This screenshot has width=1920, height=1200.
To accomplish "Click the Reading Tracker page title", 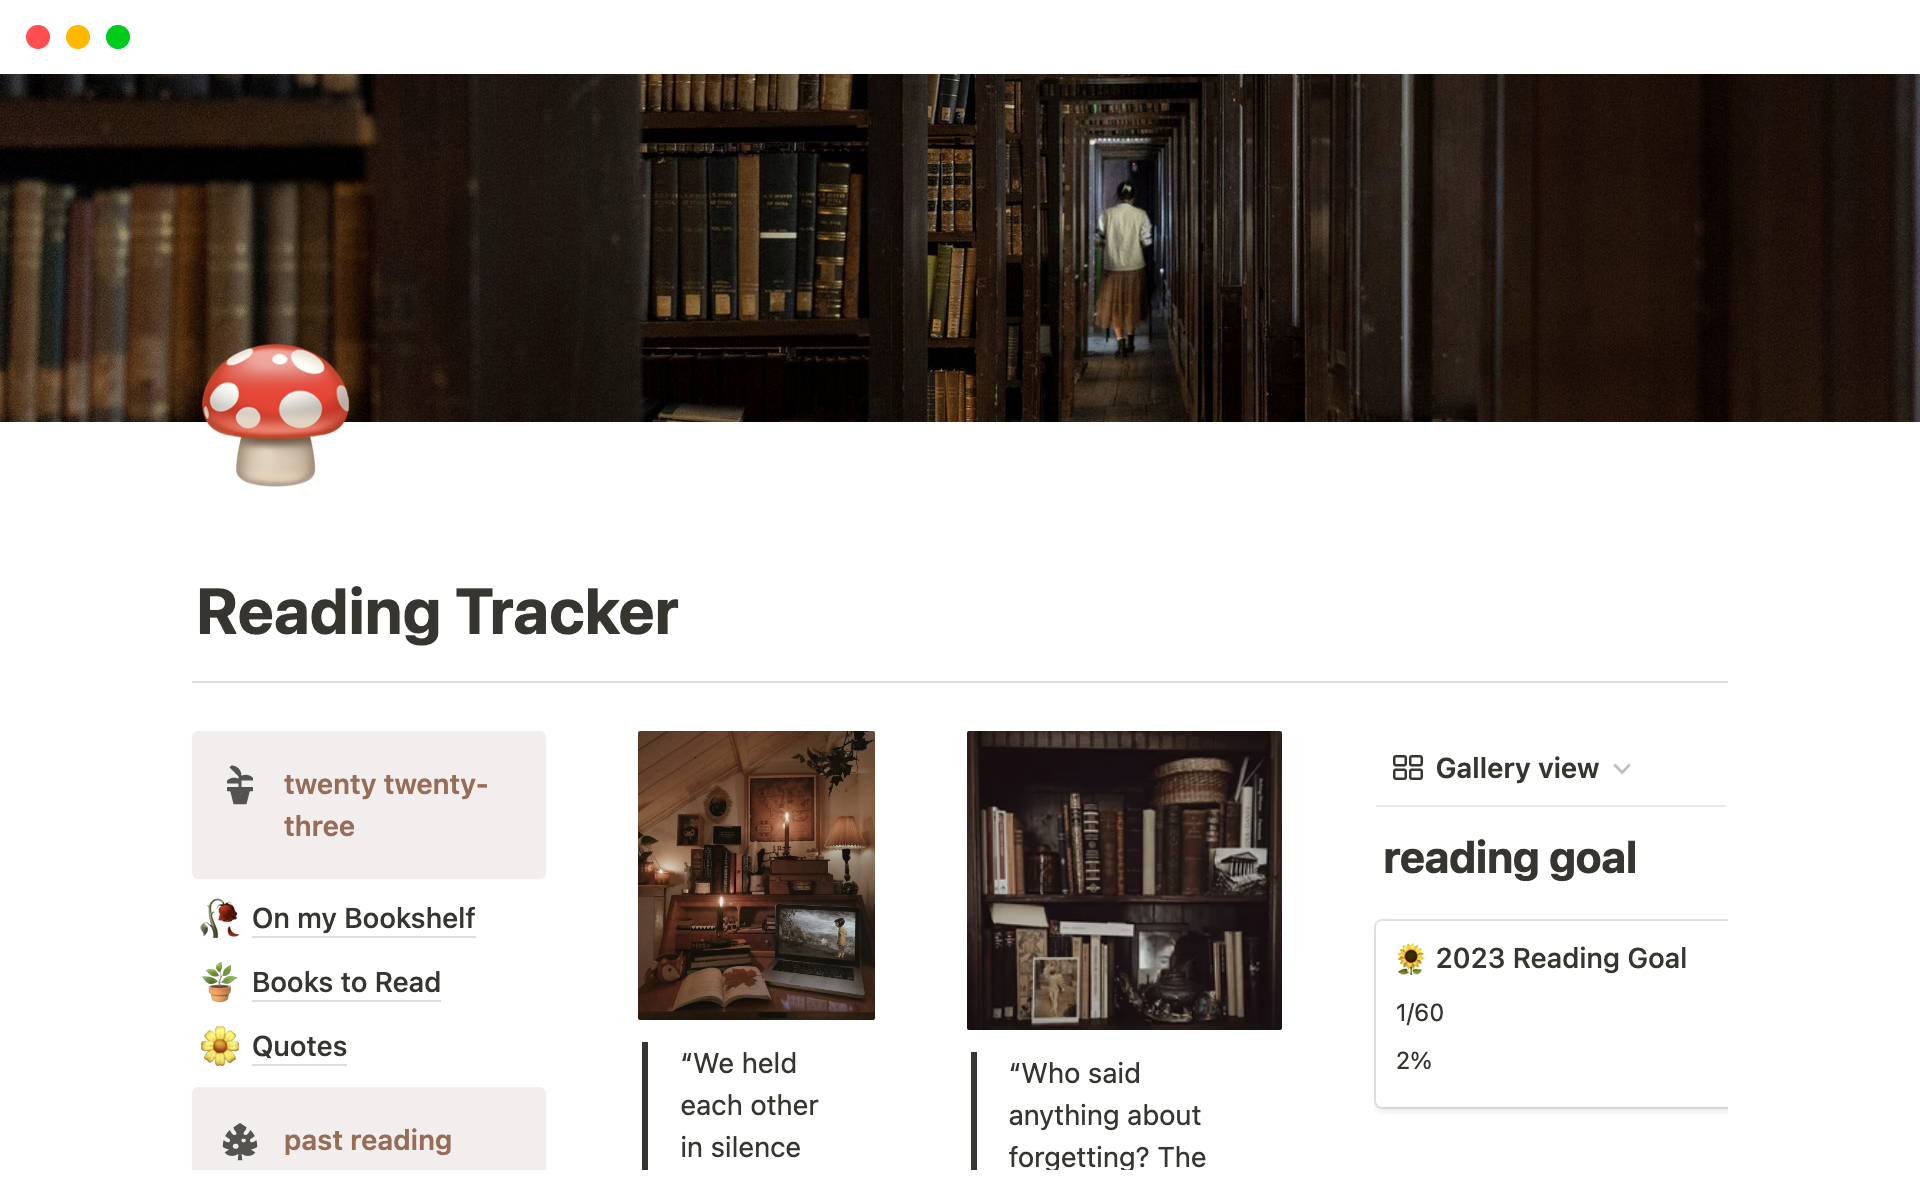I will 438,612.
